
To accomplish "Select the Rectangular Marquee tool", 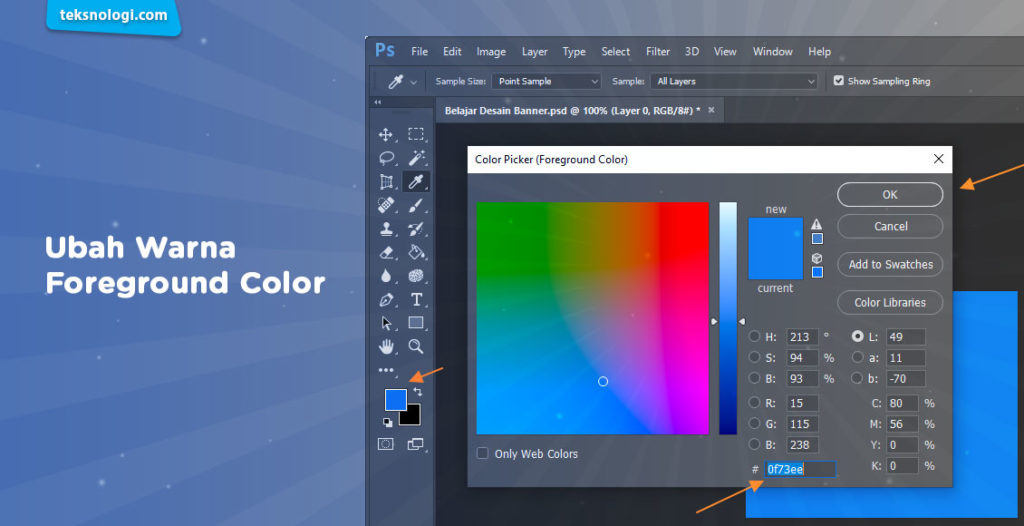I will (x=416, y=135).
